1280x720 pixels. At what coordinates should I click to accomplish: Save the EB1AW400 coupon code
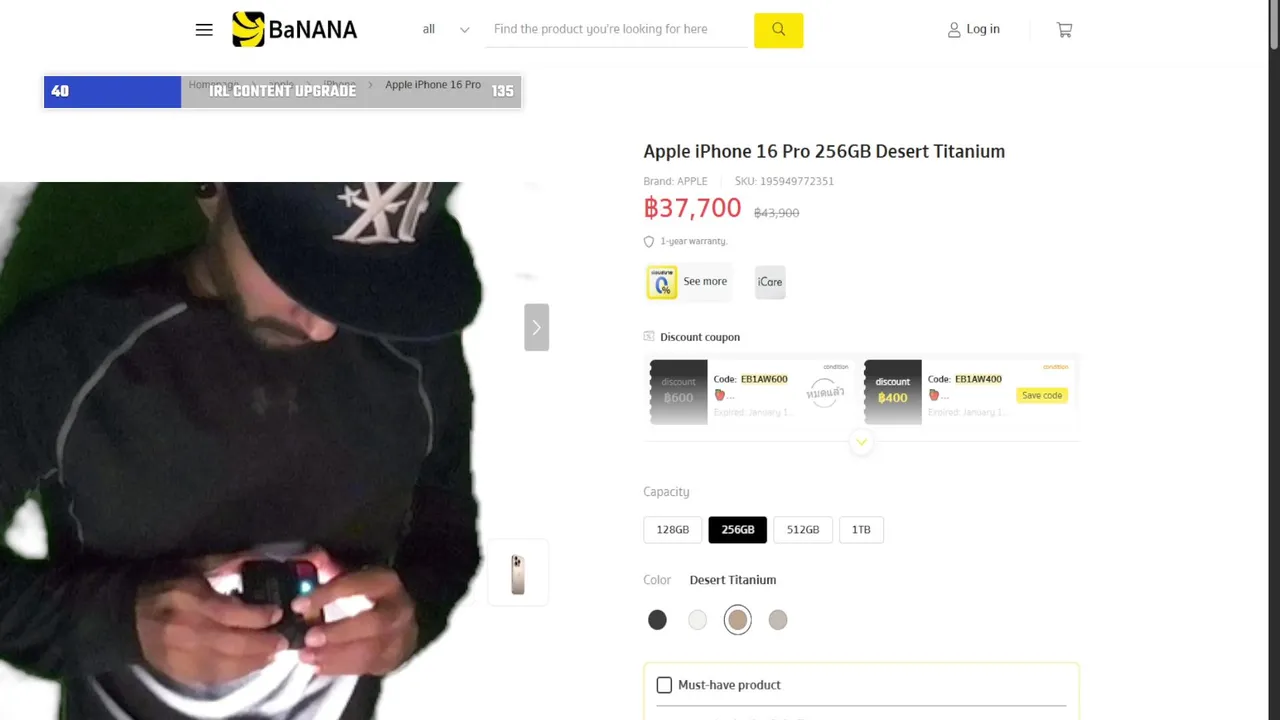pyautogui.click(x=1041, y=395)
